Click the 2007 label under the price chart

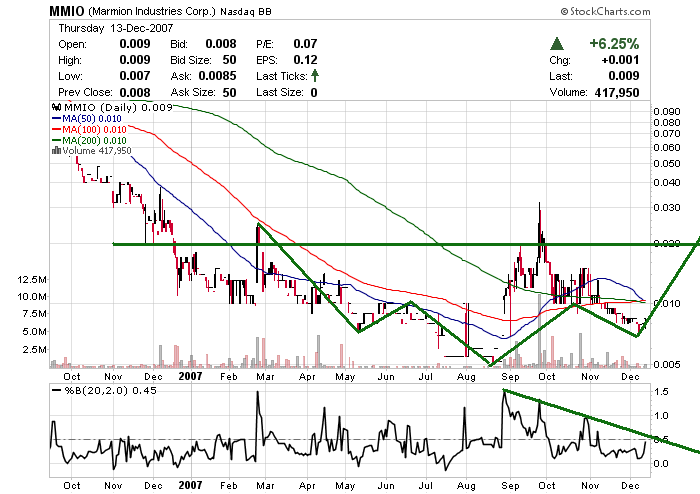pyautogui.click(x=191, y=376)
